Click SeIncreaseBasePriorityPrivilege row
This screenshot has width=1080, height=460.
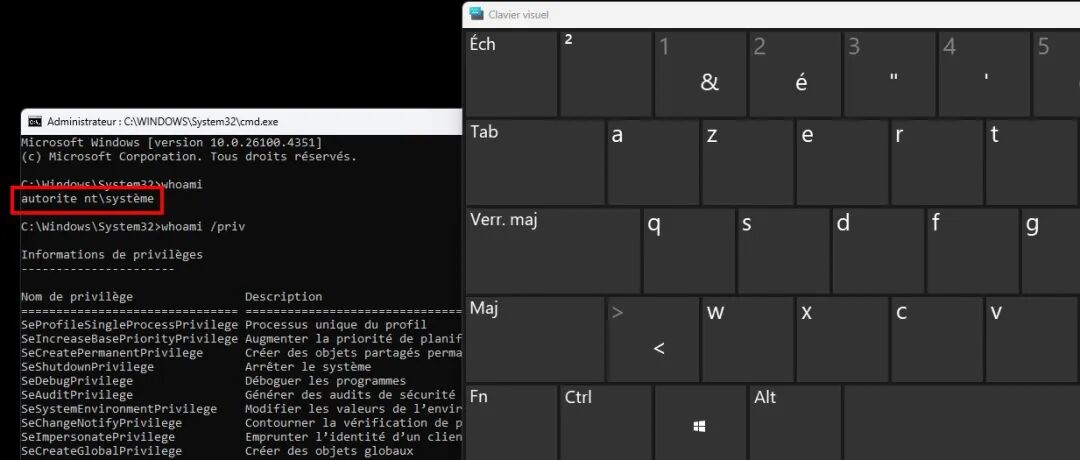click(241, 339)
